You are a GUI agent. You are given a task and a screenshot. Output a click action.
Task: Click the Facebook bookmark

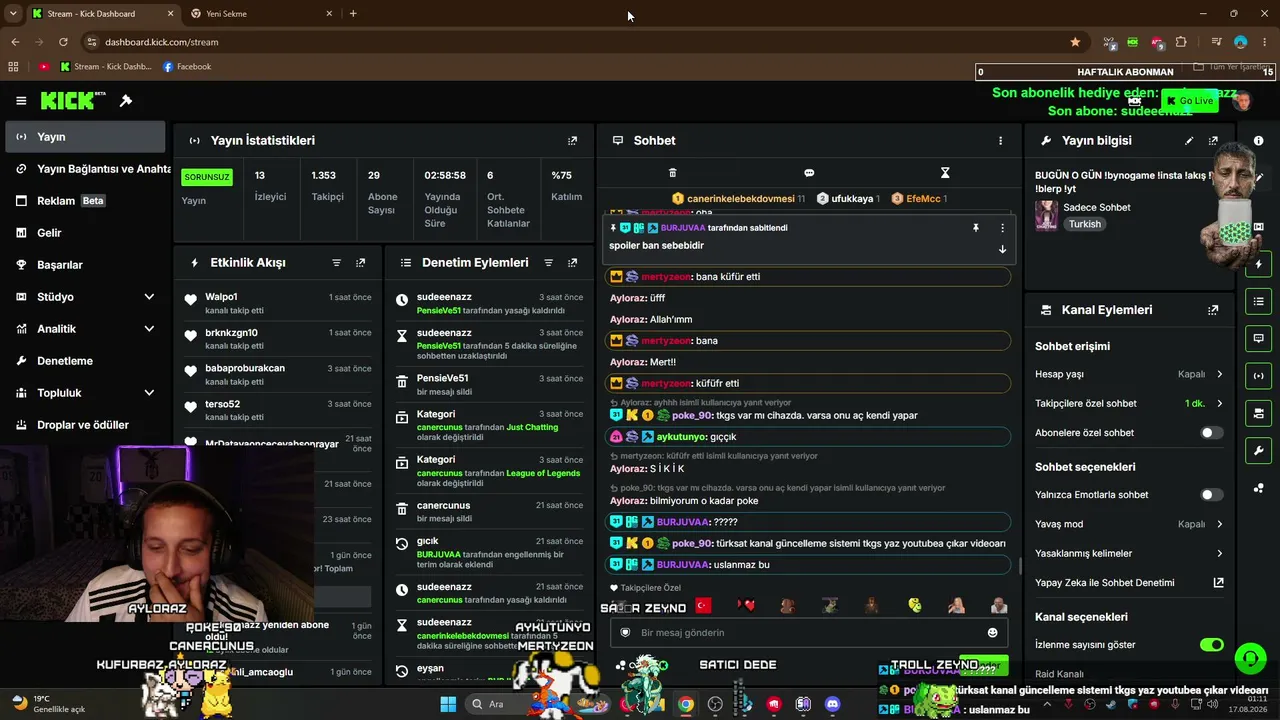pos(187,67)
